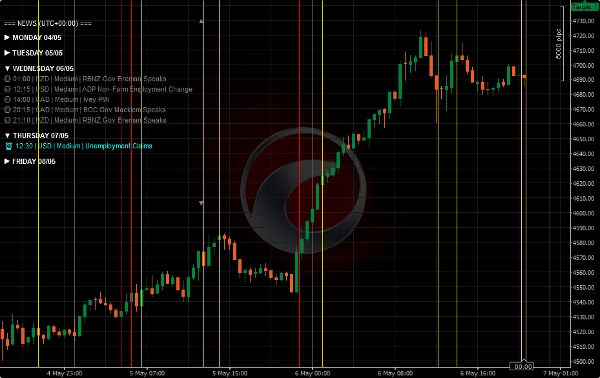Click the downward triangle marker at 4610 level
The image size is (600, 378).
(x=201, y=203)
